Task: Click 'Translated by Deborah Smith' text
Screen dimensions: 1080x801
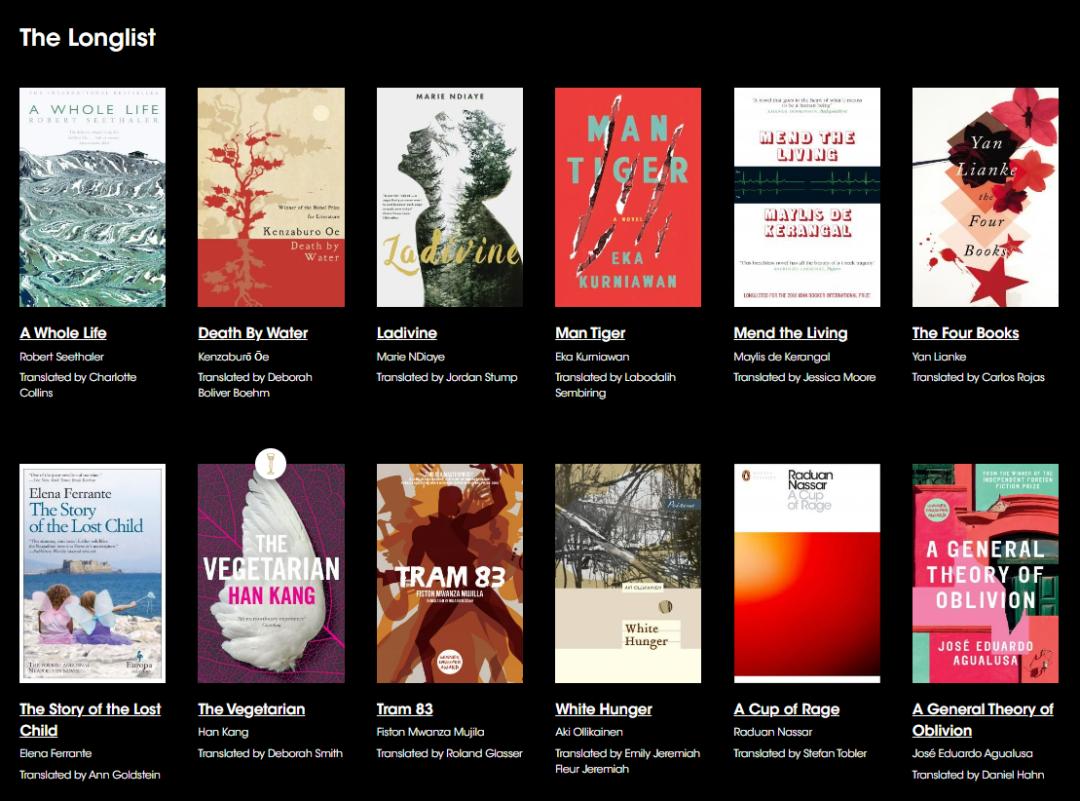Action: coord(270,753)
